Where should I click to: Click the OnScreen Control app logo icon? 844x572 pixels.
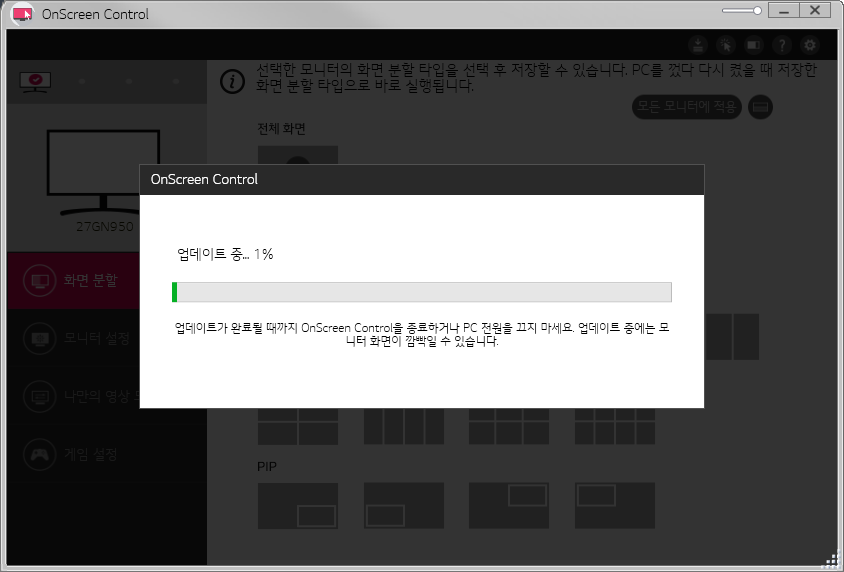(22, 14)
